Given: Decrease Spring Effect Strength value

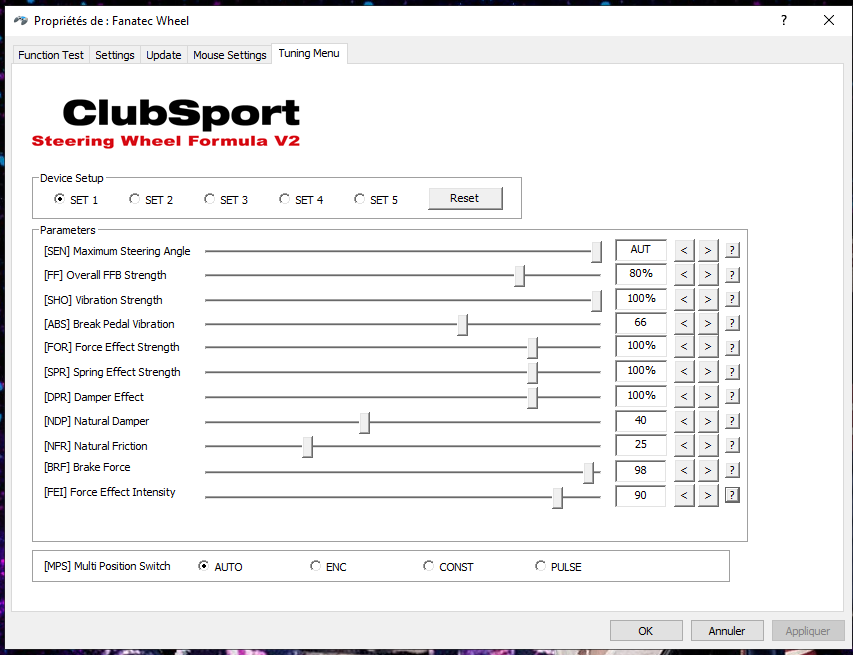Looking at the screenshot, I should click(x=684, y=372).
